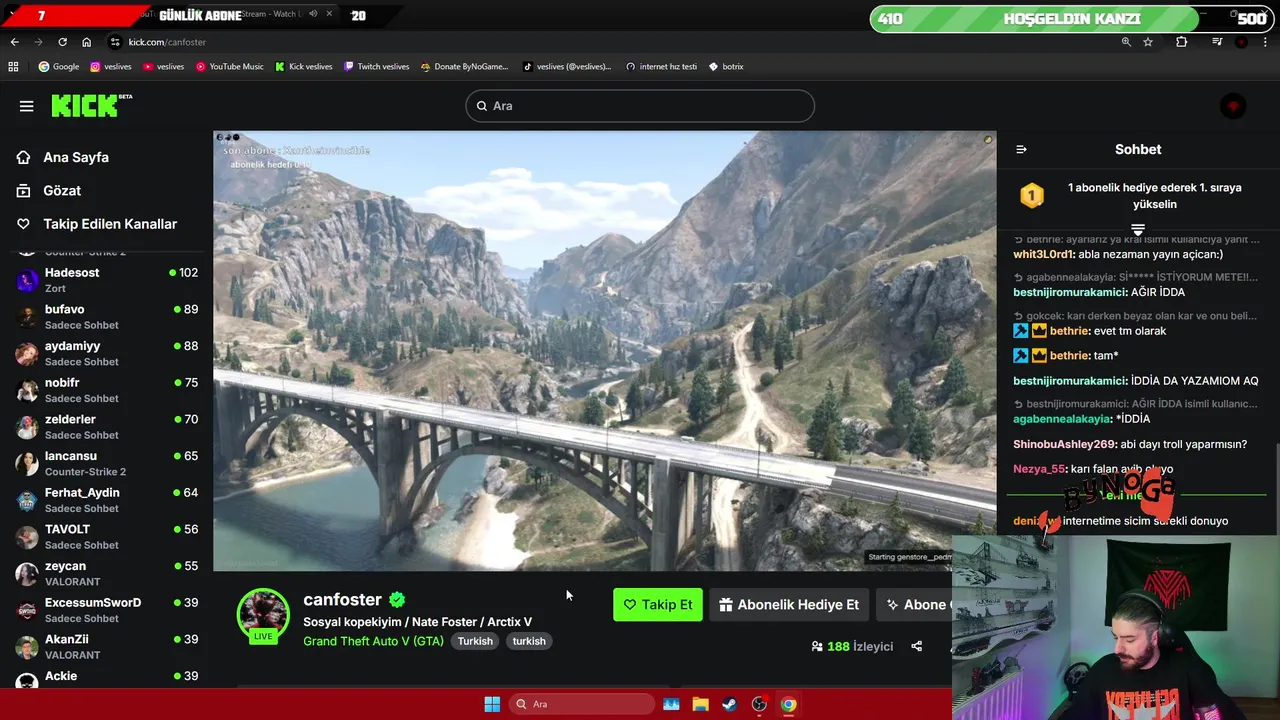Open bufavo channel in sidebar
Viewport: 1280px width, 720px height.
(106, 317)
